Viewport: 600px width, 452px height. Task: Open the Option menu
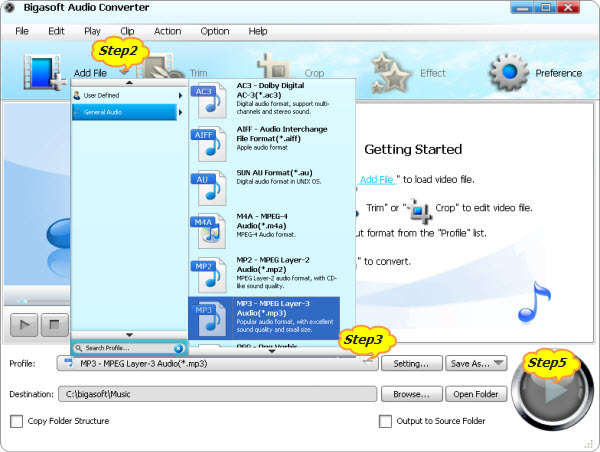(x=215, y=31)
